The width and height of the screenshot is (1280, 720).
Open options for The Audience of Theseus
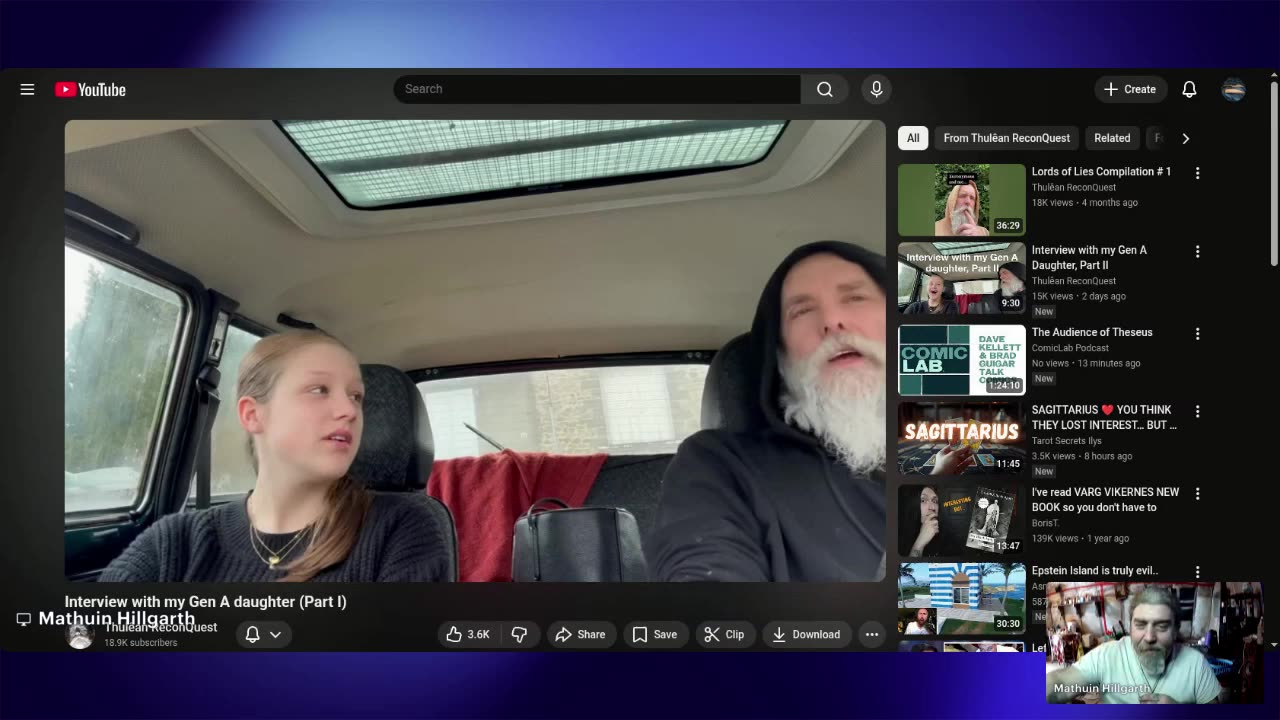(1197, 334)
